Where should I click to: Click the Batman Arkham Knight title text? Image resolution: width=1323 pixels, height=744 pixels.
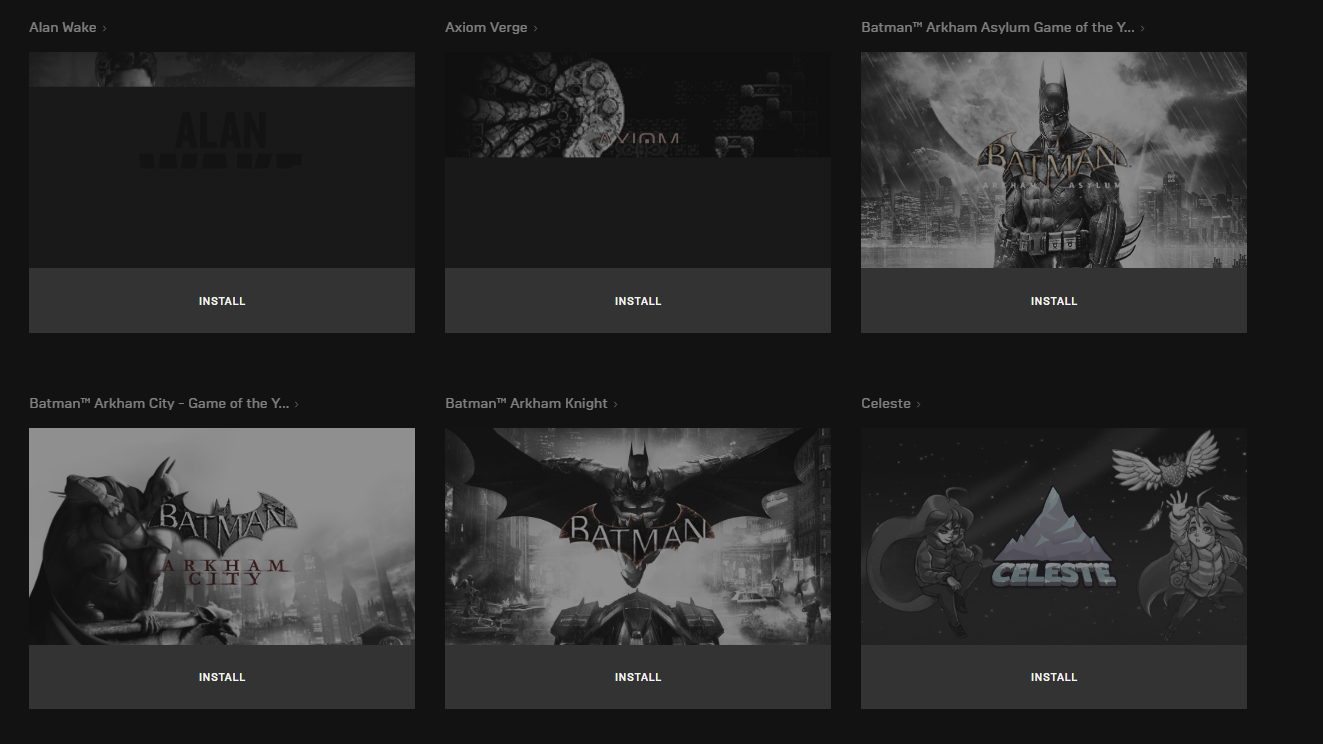point(526,403)
